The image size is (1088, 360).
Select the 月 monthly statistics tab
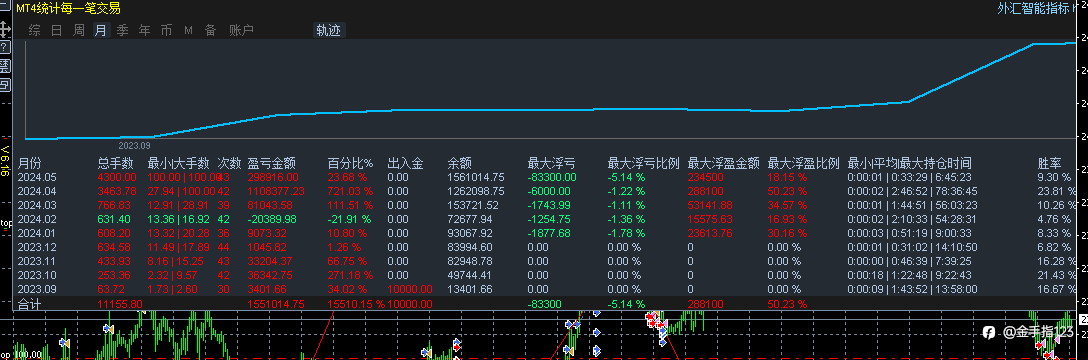tap(101, 31)
